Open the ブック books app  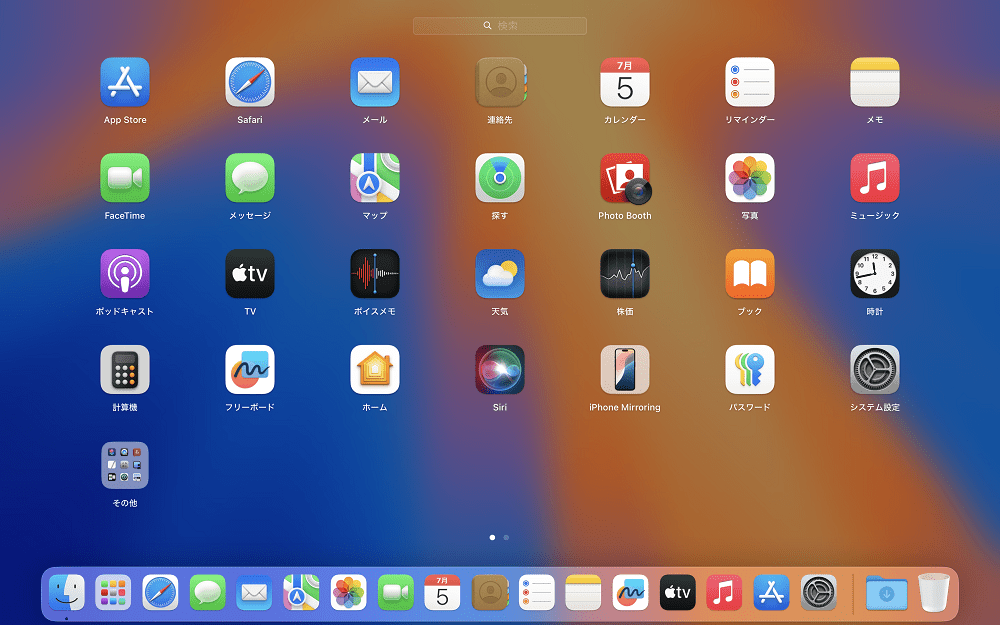[x=750, y=274]
